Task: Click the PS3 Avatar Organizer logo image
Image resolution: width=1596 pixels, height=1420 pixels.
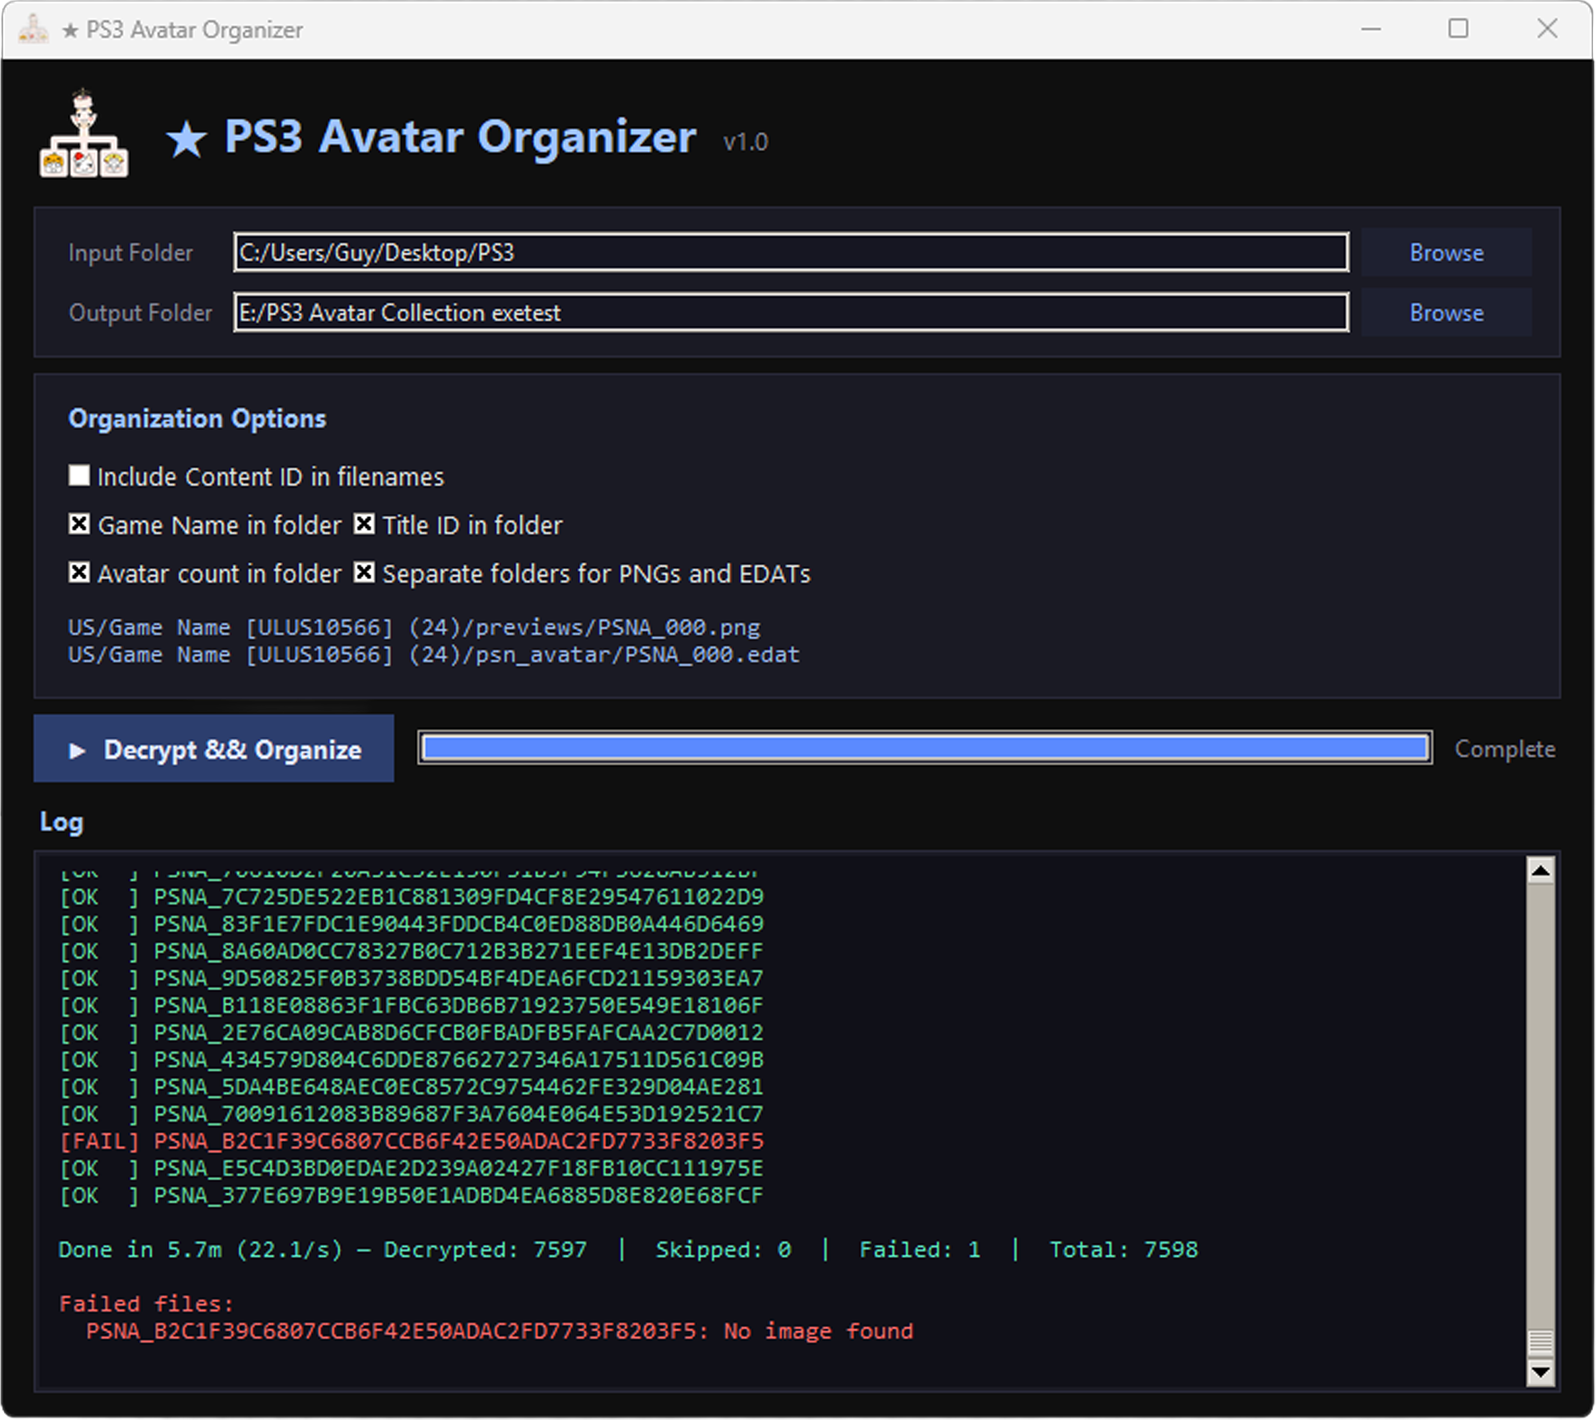Action: (x=84, y=134)
